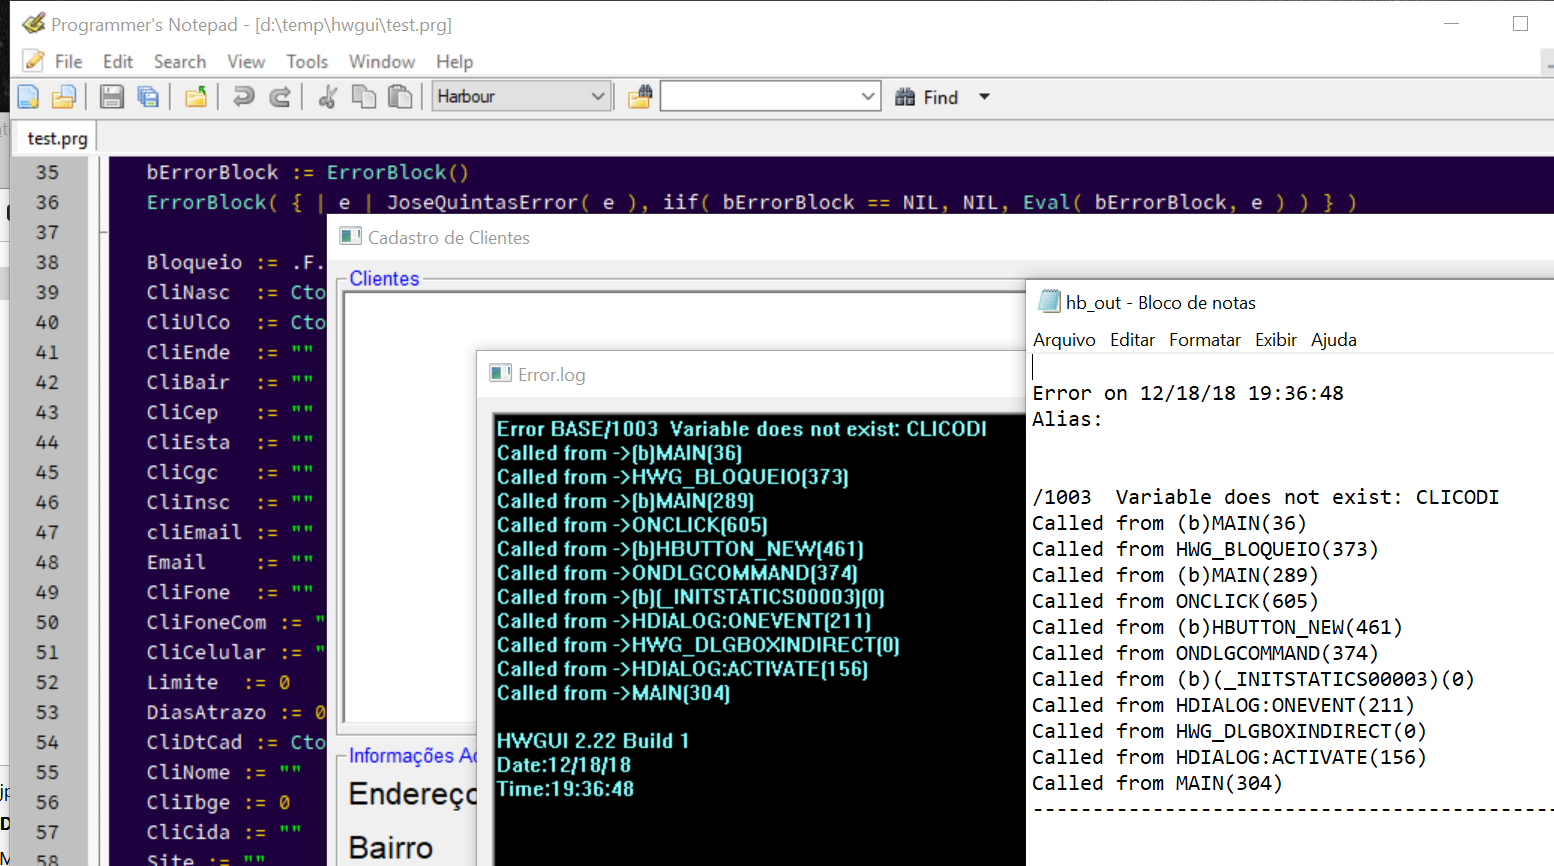Click the Open file folder icon
This screenshot has width=1554, height=866.
[x=64, y=97]
